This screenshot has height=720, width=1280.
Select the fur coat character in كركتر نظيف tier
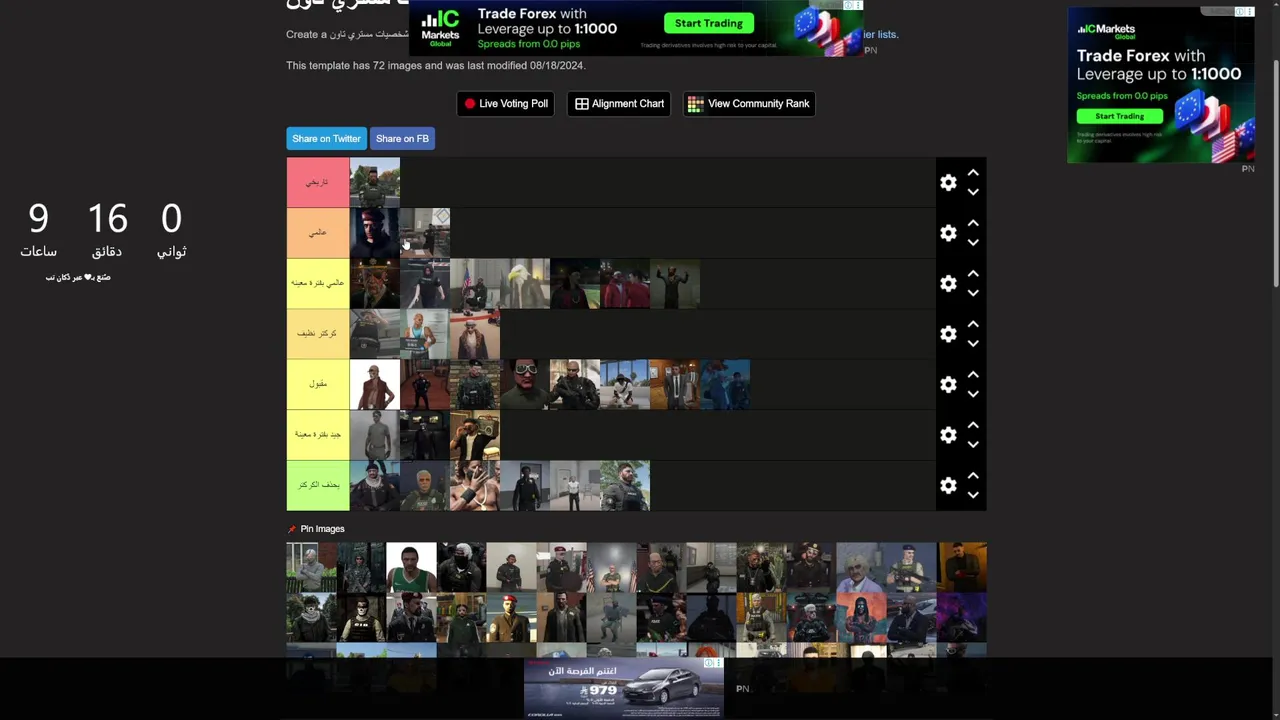pos(475,334)
